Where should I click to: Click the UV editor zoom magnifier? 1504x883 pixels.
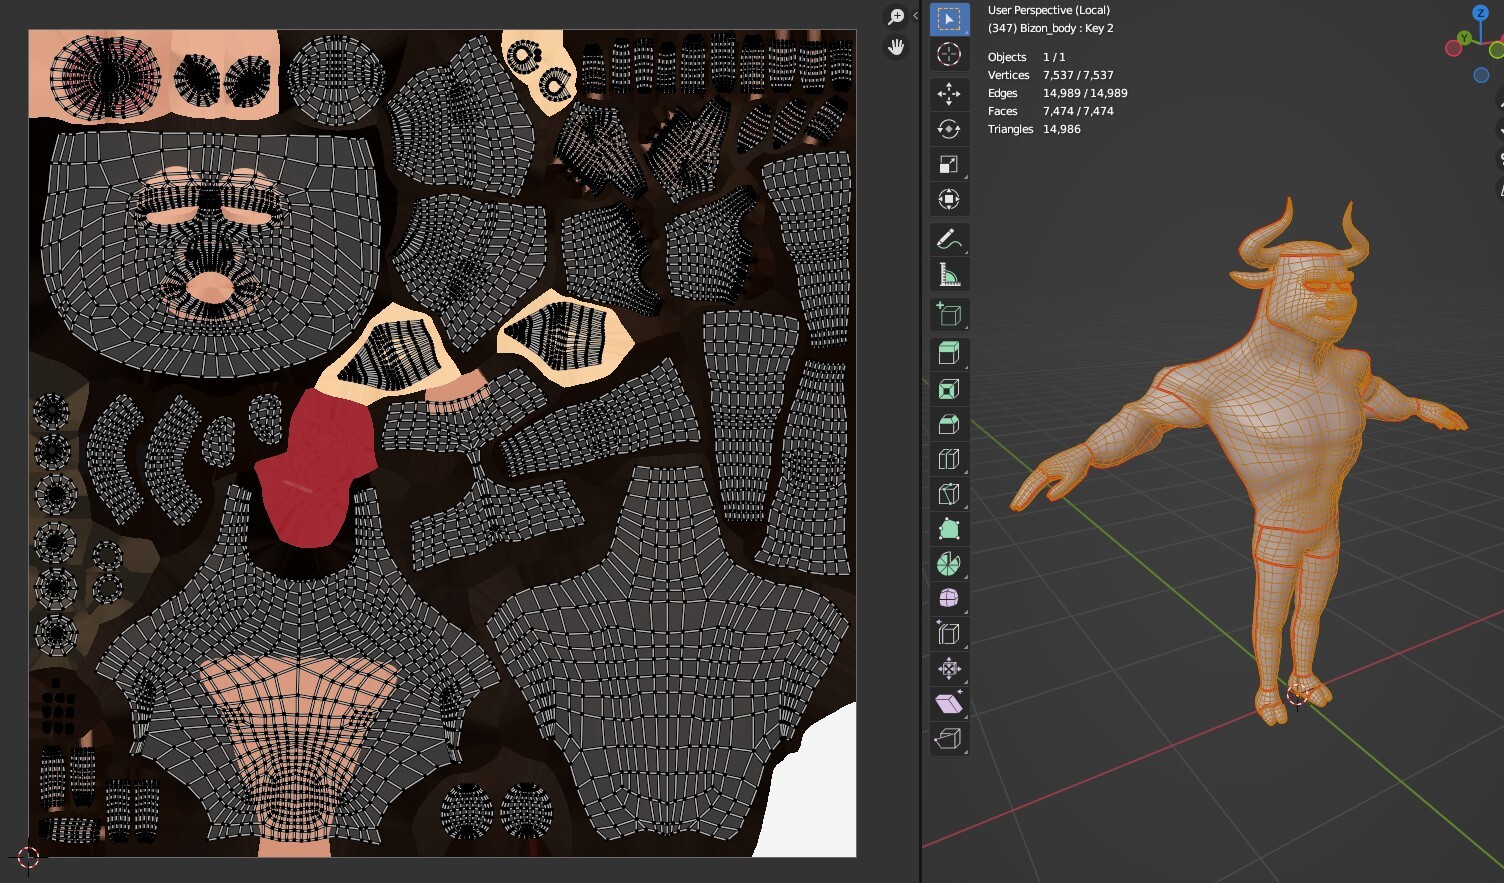(x=896, y=17)
